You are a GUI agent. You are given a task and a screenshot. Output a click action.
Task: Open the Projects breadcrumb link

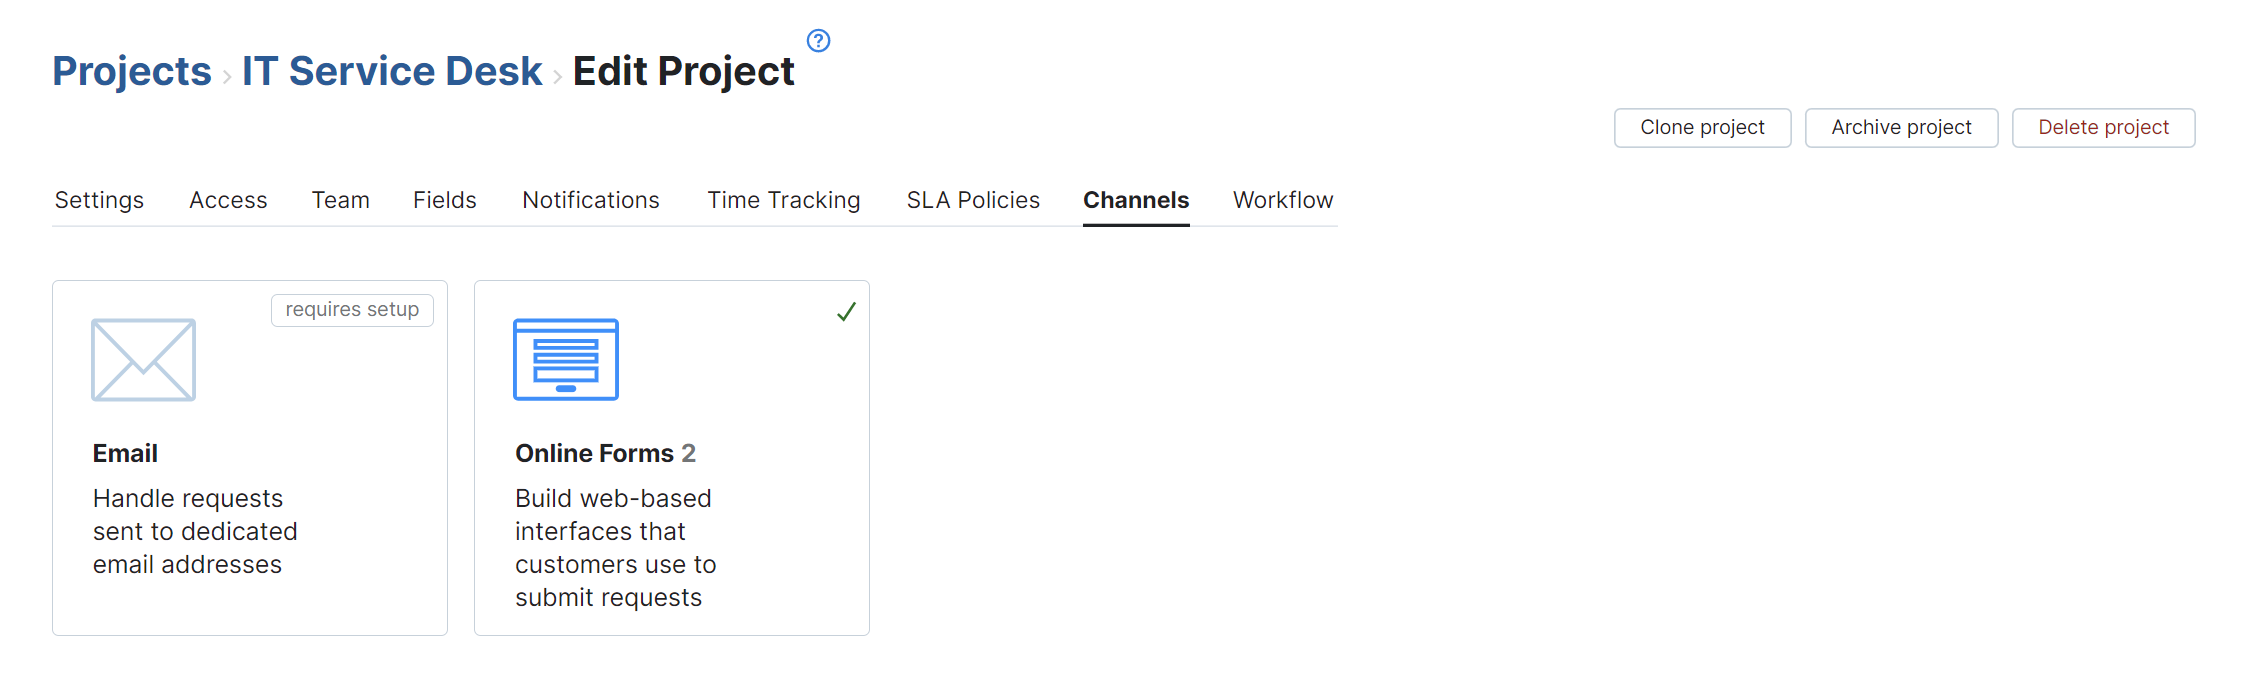coord(132,71)
